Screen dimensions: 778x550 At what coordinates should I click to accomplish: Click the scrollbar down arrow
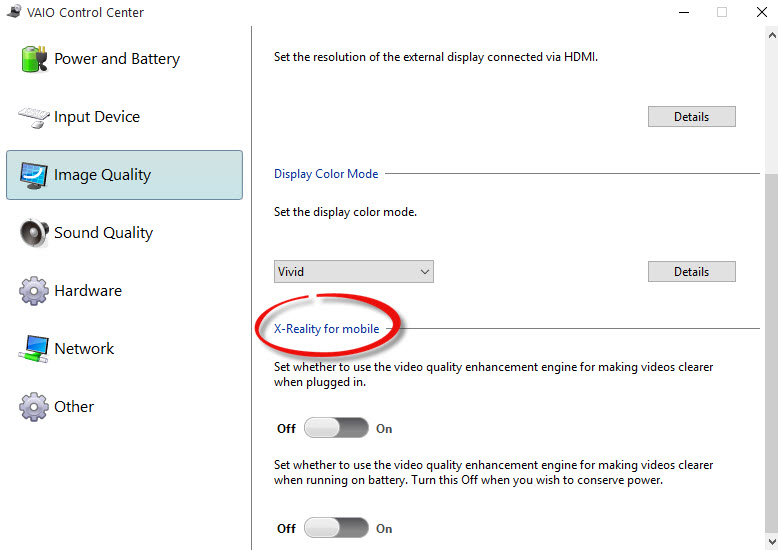pyautogui.click(x=772, y=541)
